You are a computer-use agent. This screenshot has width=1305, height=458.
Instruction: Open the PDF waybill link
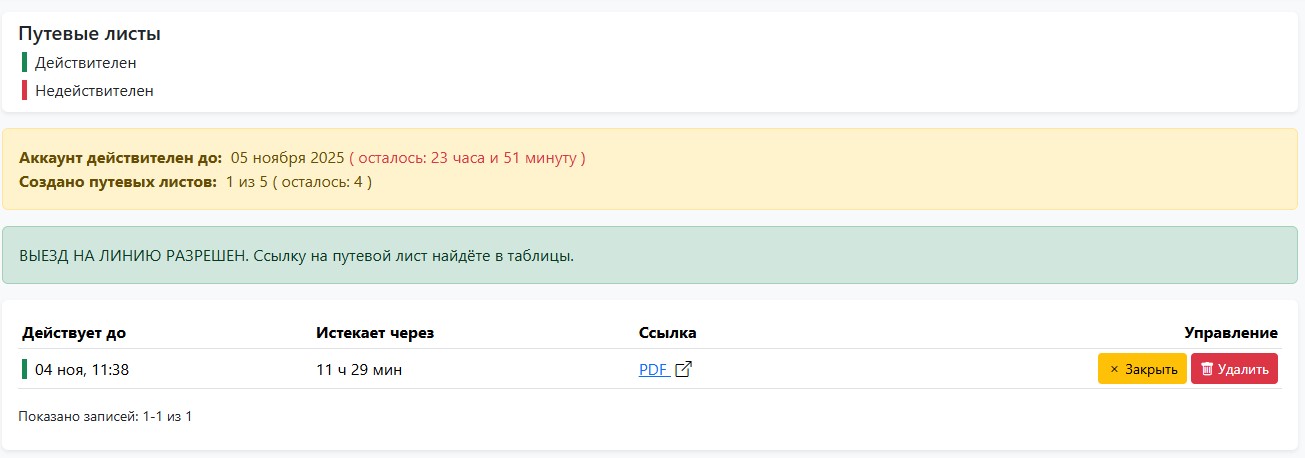click(653, 369)
